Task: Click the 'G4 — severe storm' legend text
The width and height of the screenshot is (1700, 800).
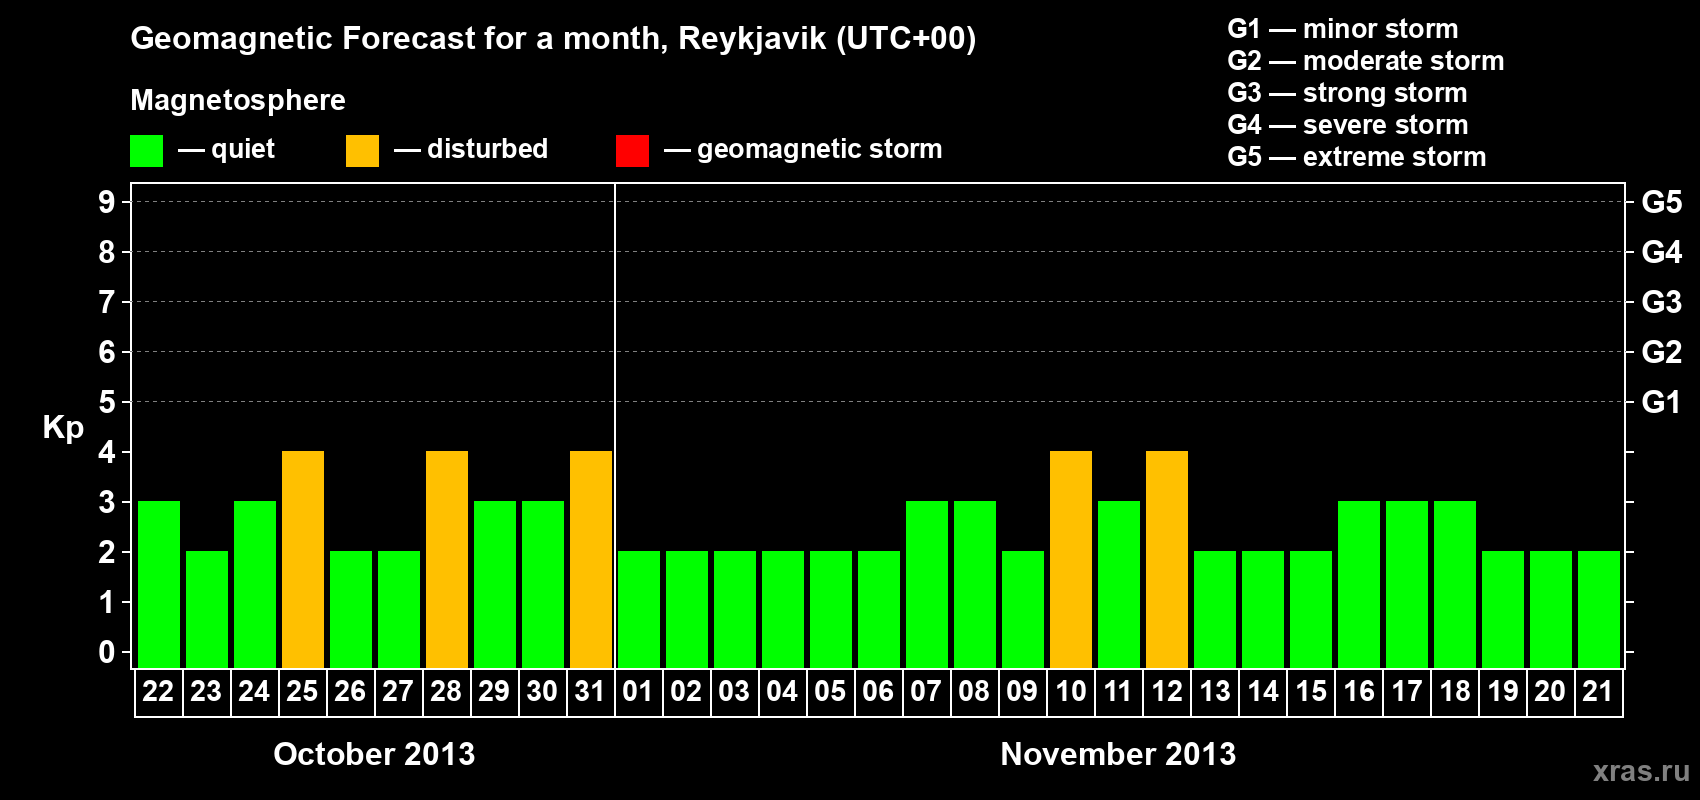Action: pos(1348,125)
